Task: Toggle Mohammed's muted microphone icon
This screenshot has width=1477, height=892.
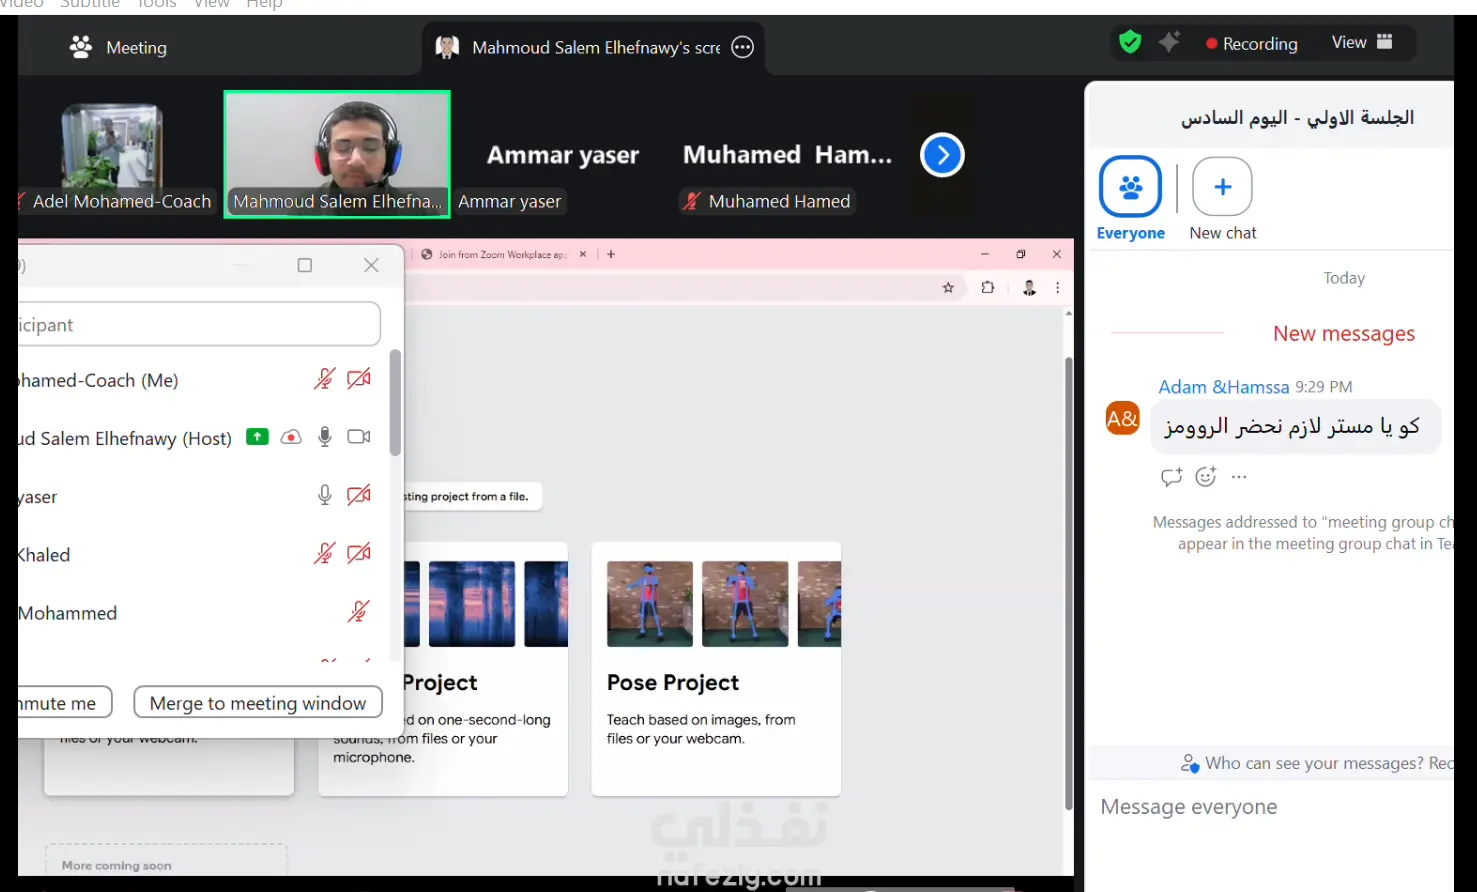Action: tap(359, 611)
